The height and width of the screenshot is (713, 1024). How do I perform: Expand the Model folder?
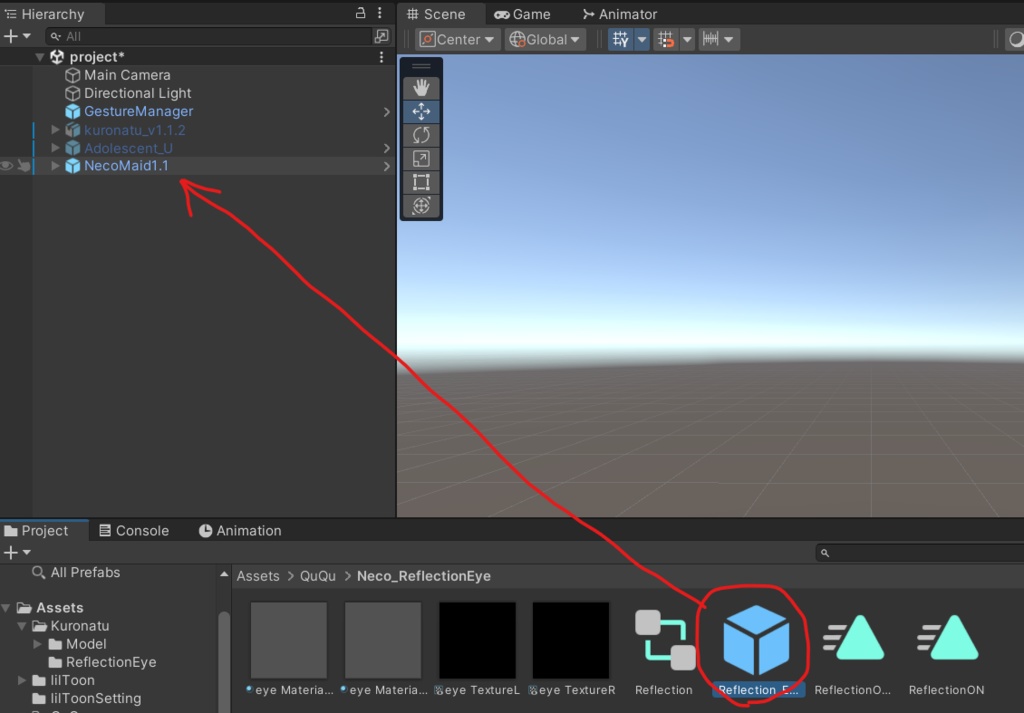pyautogui.click(x=37, y=644)
